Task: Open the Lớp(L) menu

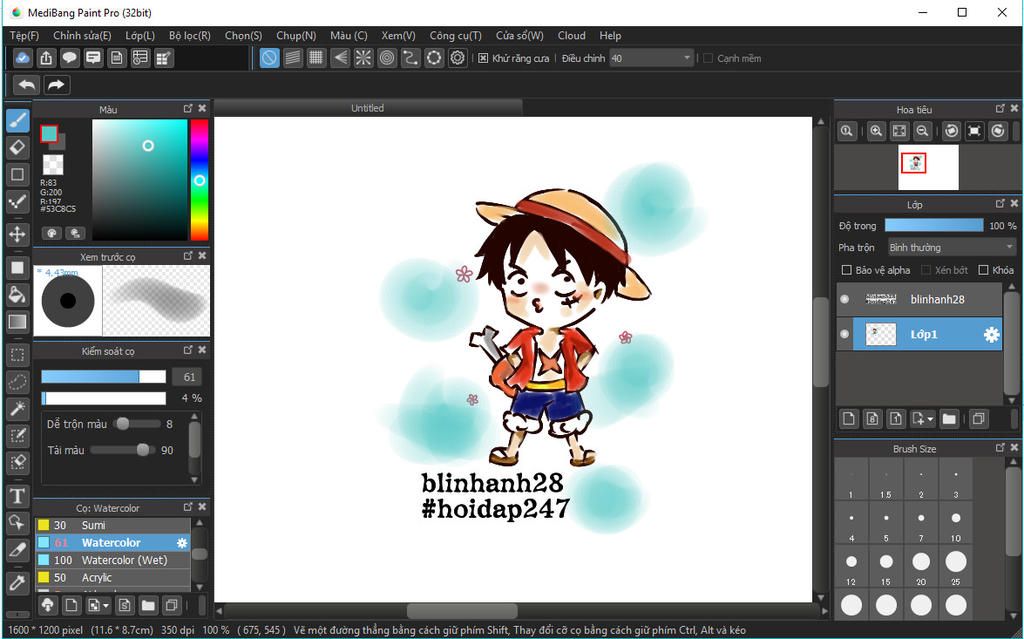Action: coord(140,36)
